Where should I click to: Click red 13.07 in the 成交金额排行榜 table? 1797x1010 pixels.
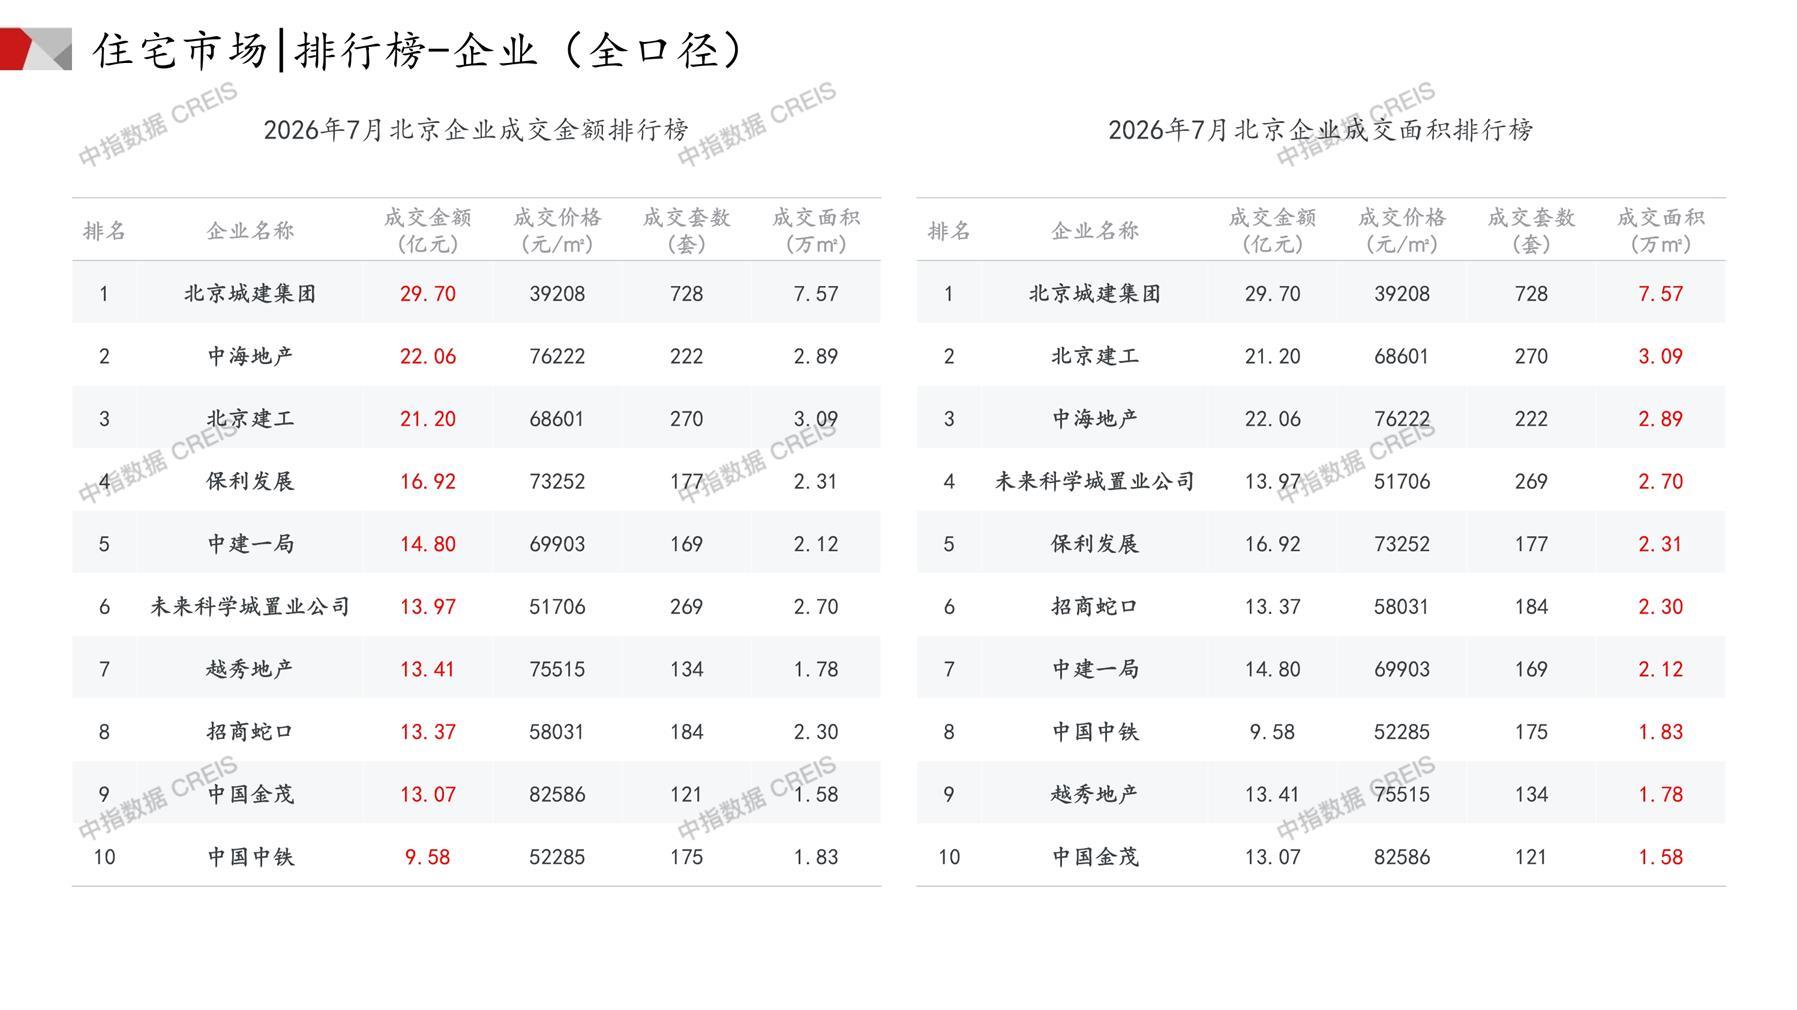428,794
